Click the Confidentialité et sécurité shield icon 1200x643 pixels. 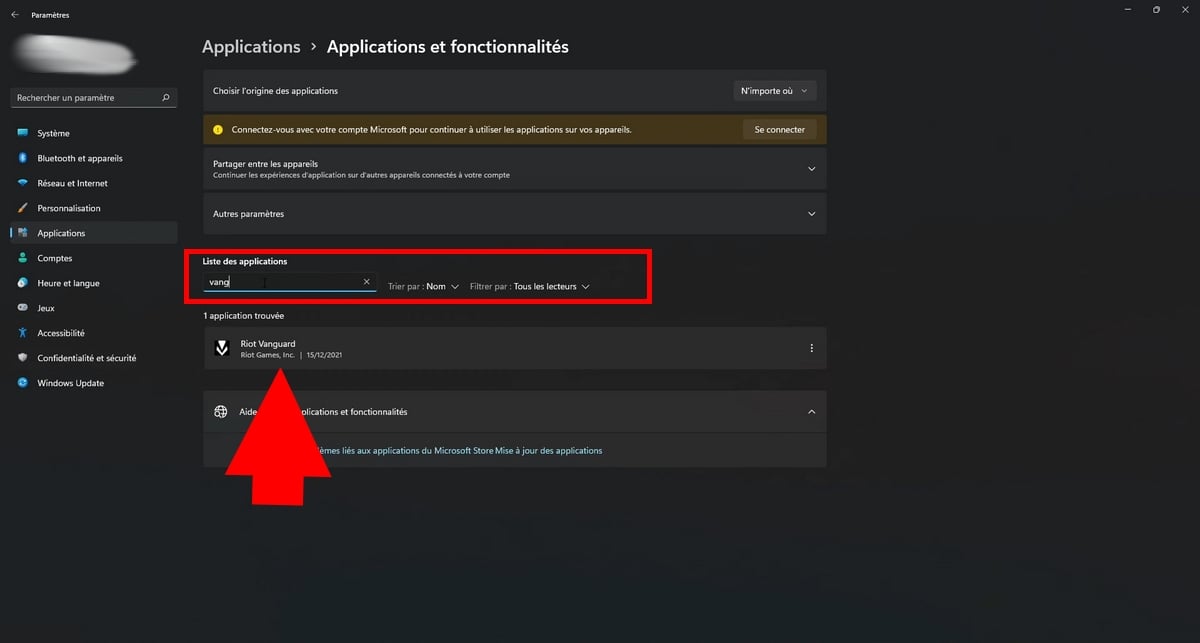(23, 358)
